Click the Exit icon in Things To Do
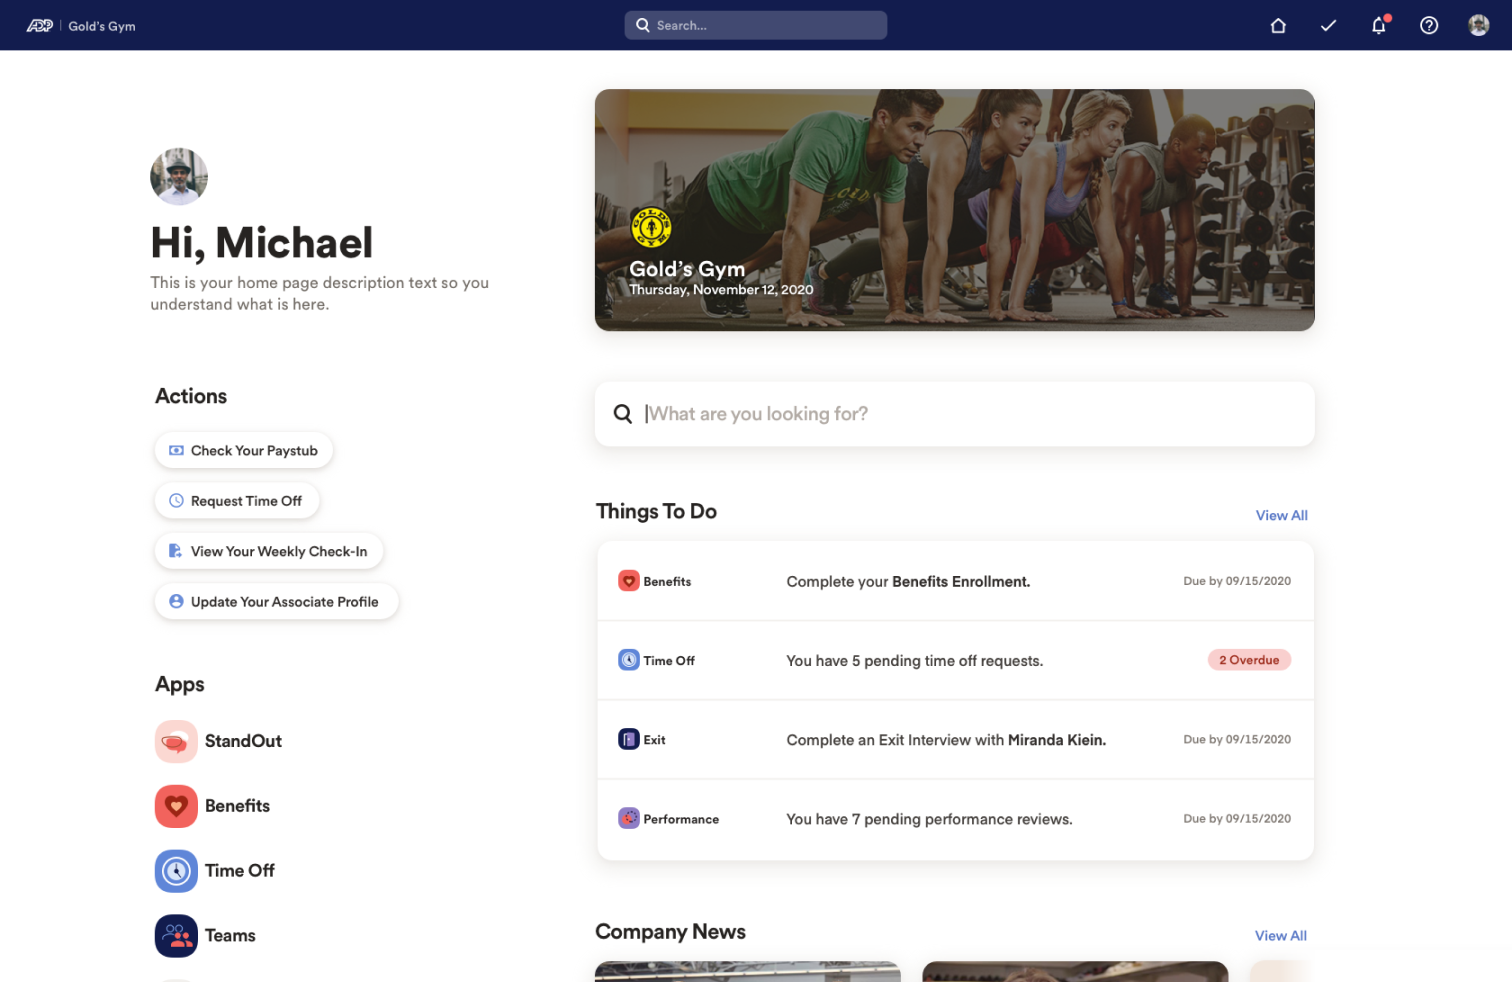This screenshot has width=1512, height=982. [629, 740]
